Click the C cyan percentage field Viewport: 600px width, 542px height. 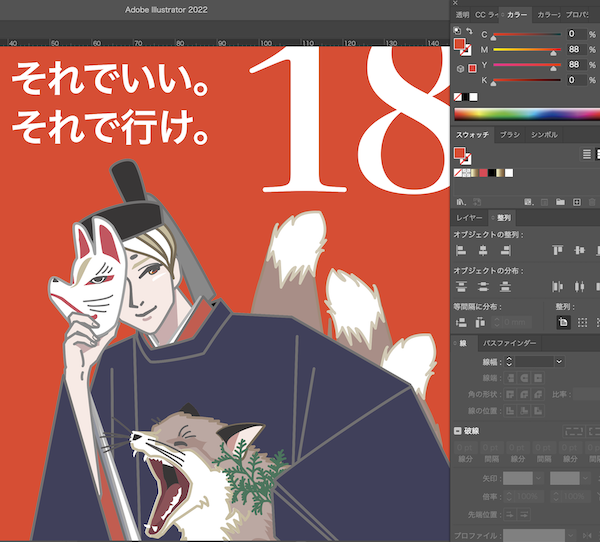click(574, 34)
